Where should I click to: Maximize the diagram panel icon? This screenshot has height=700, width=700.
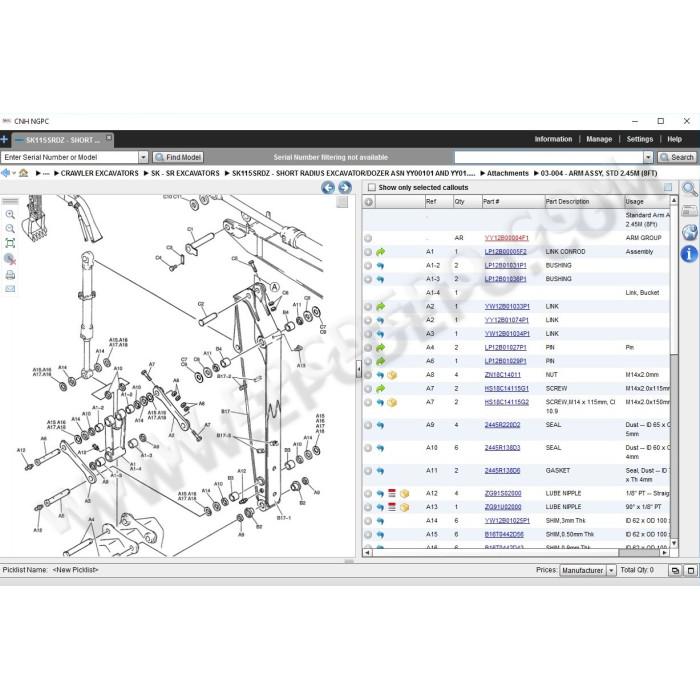(342, 202)
